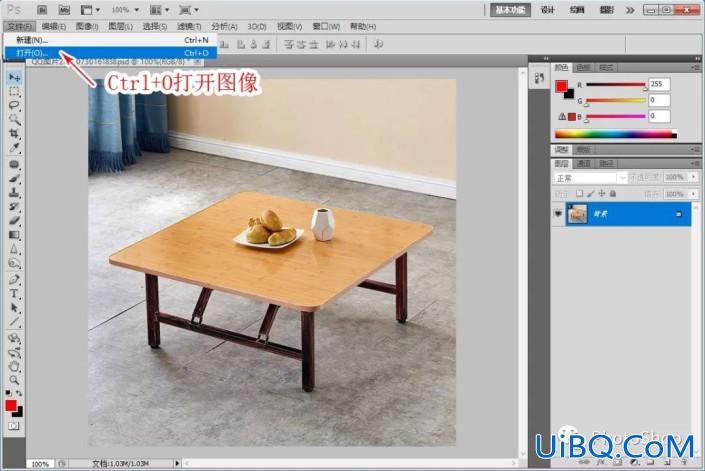Screen dimensions: 705x471
Task: Select the Path Selection tool
Action: click(14, 307)
